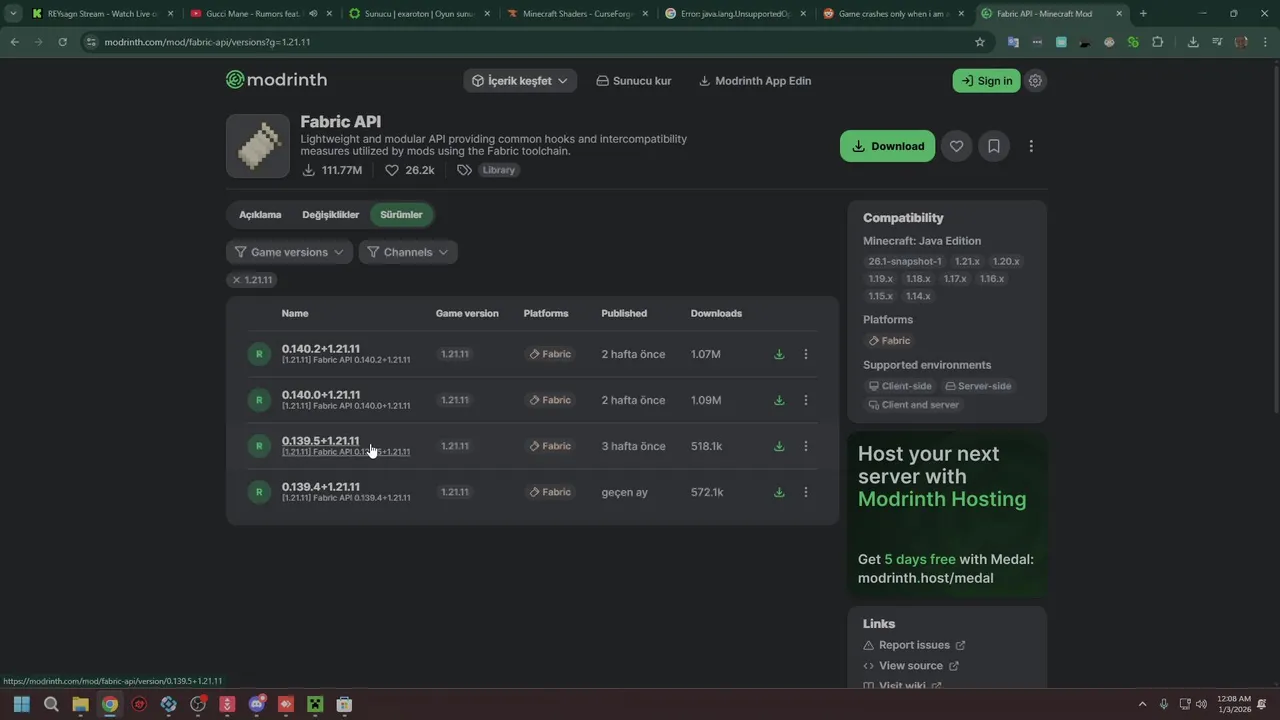1280x720 pixels.
Task: Open the View source link
Action: point(911,666)
